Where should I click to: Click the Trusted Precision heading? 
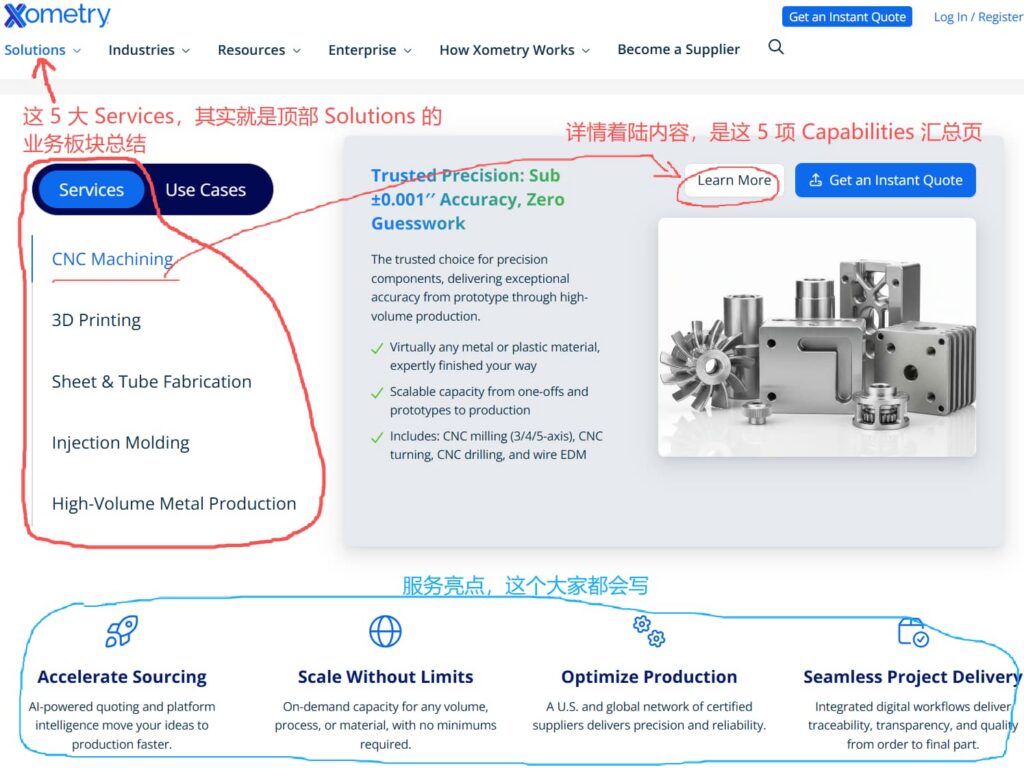tap(468, 199)
